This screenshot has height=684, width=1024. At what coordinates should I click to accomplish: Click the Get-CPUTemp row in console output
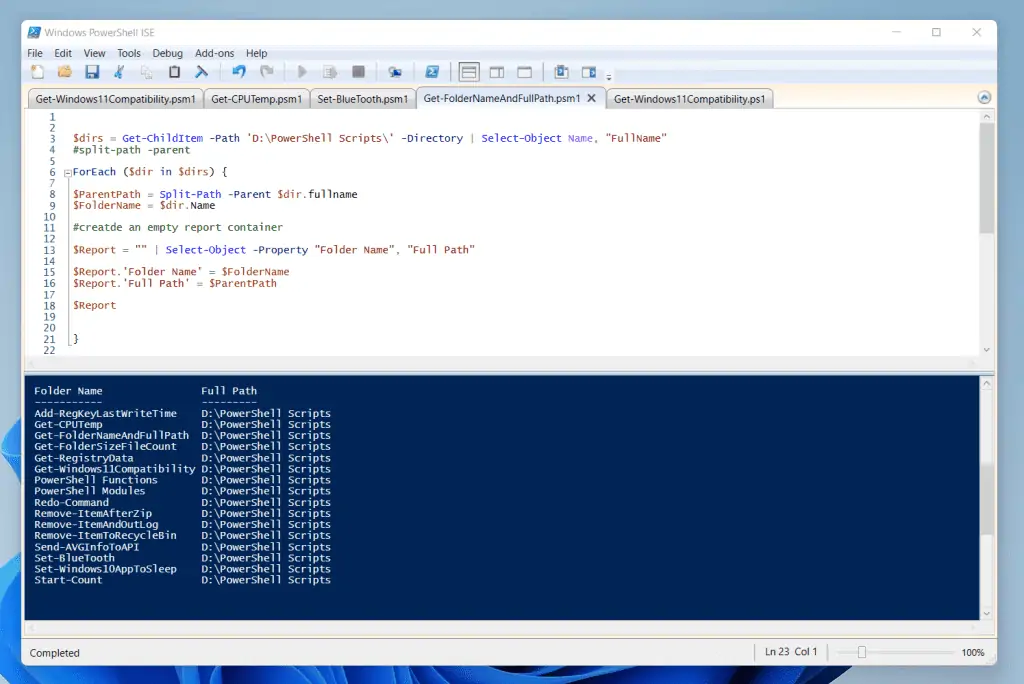182,425
